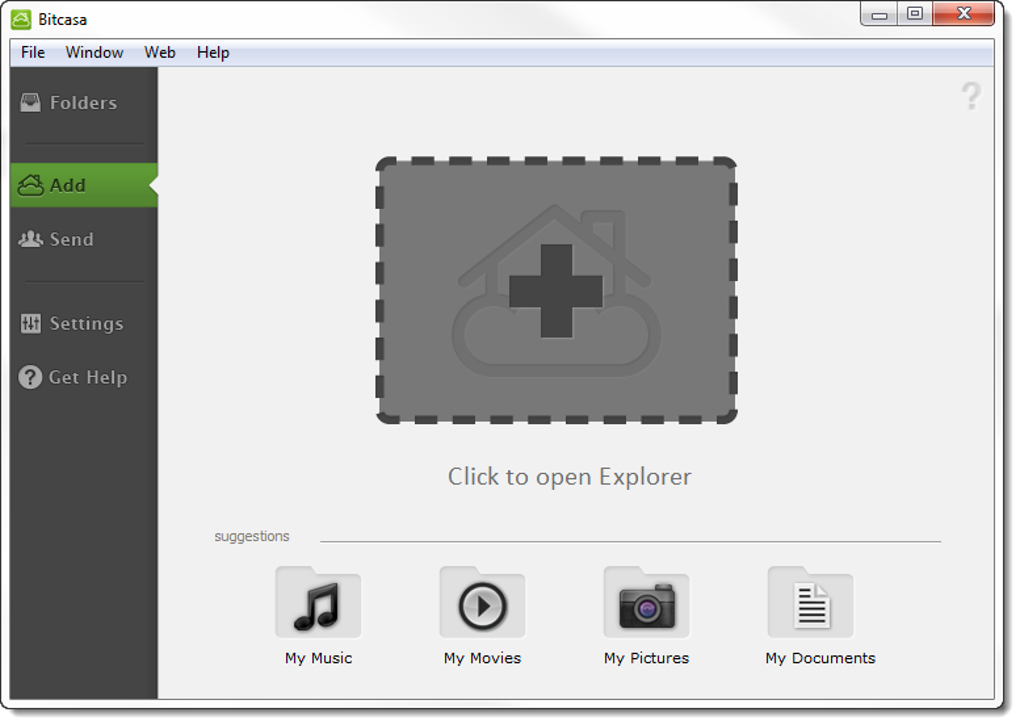Screen dimensions: 1020x725
Task: Close the Bitcasa window
Action: pyautogui.click(x=963, y=14)
